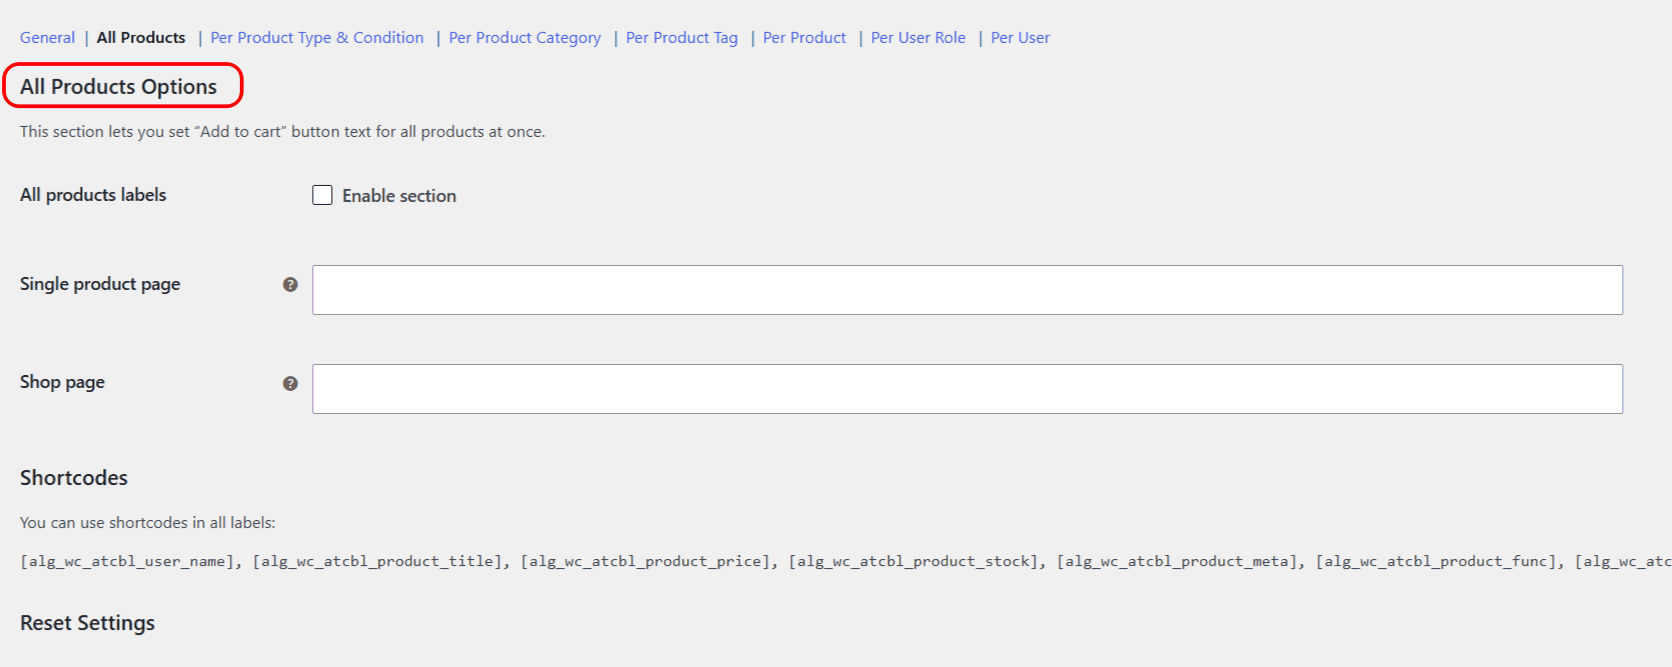Click the 'All Products Options' heading
This screenshot has height=667, width=1672.
tap(118, 87)
